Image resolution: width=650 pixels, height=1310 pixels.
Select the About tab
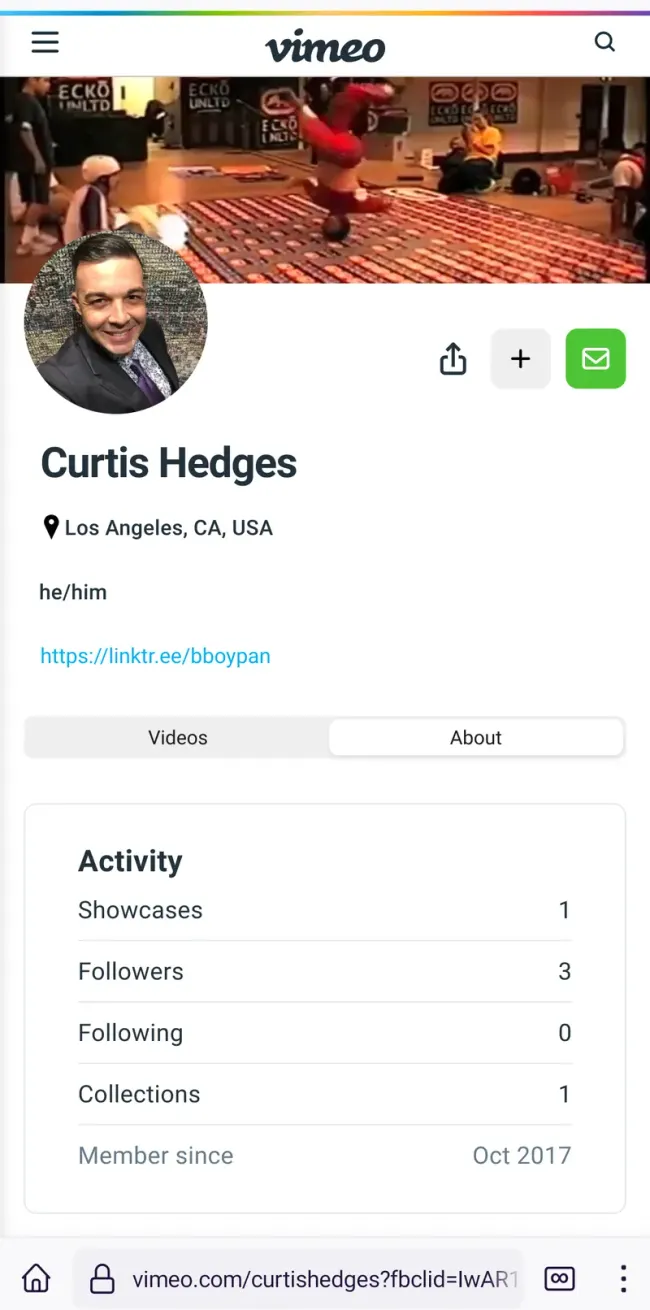click(x=476, y=738)
